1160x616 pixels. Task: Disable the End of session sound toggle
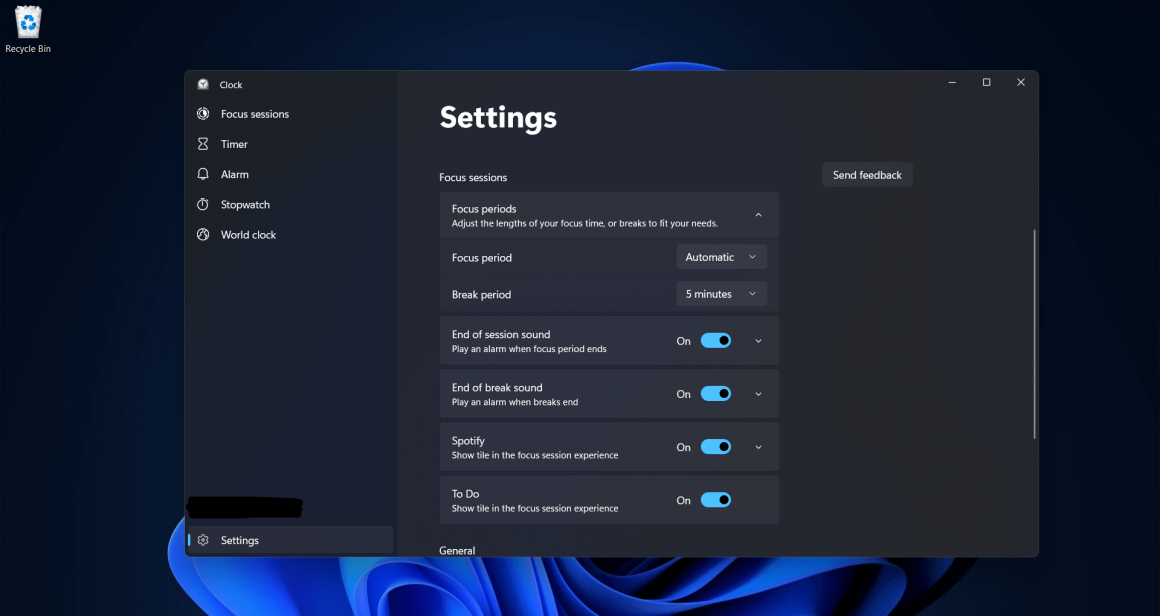point(716,340)
